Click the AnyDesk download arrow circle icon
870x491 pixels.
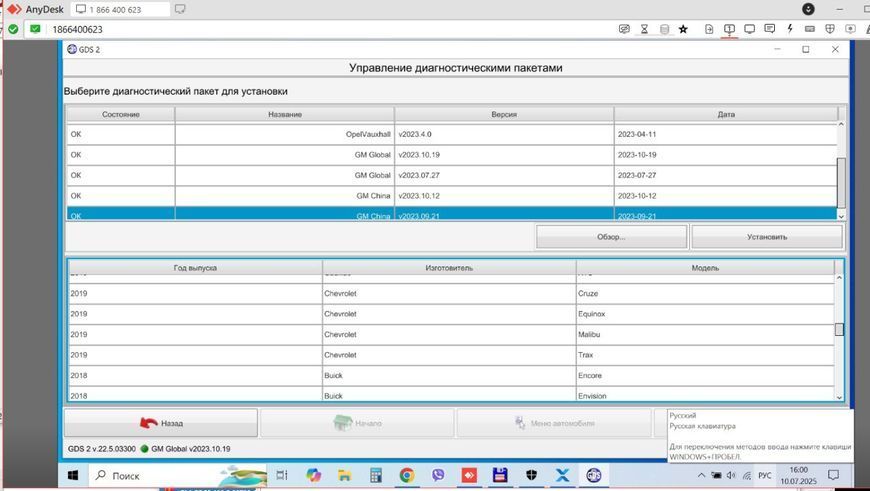pos(808,9)
